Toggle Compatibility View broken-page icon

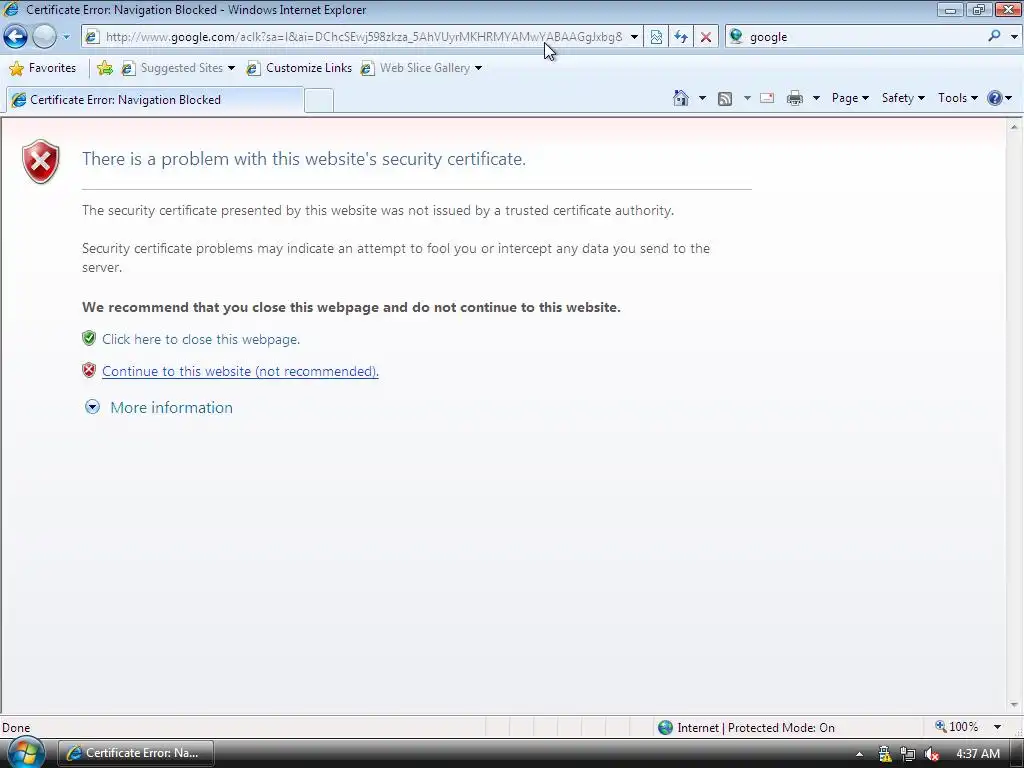click(656, 37)
